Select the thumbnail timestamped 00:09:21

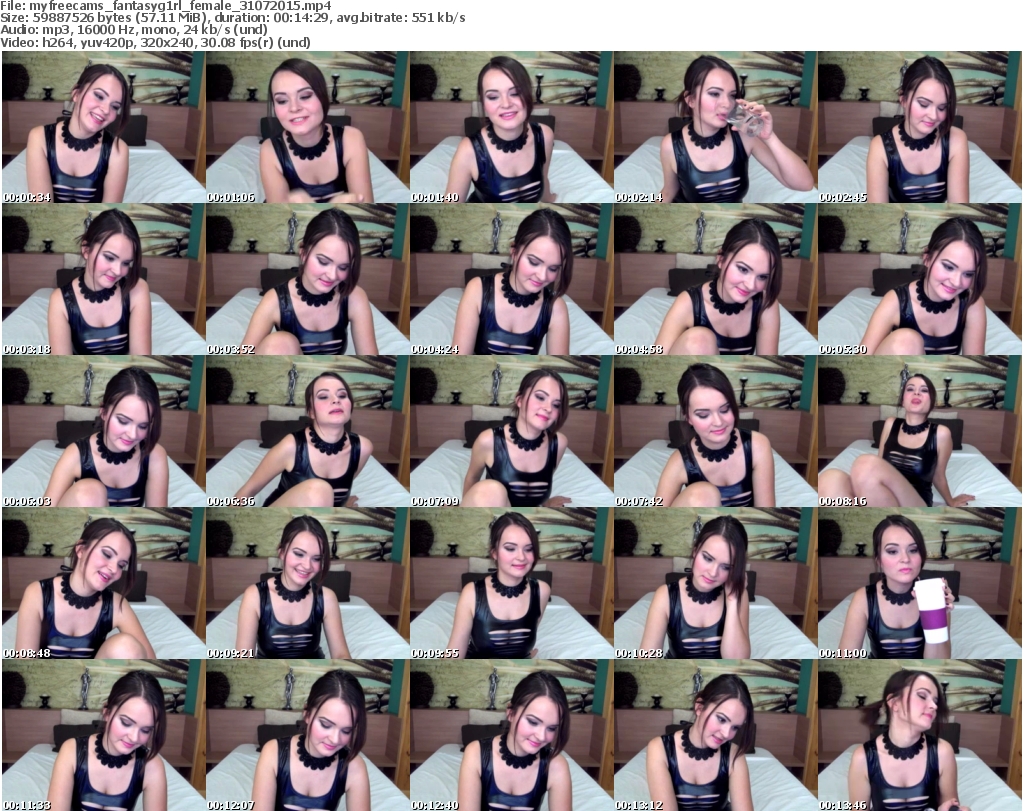pos(308,584)
